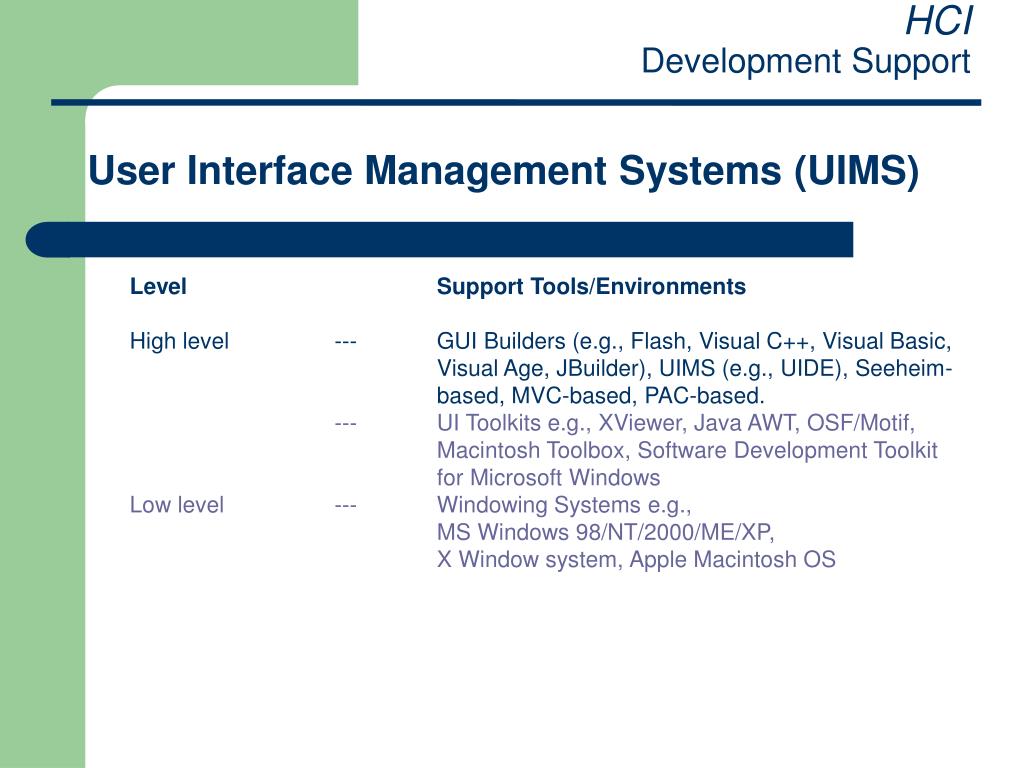Select the 'High level' row label

179,341
